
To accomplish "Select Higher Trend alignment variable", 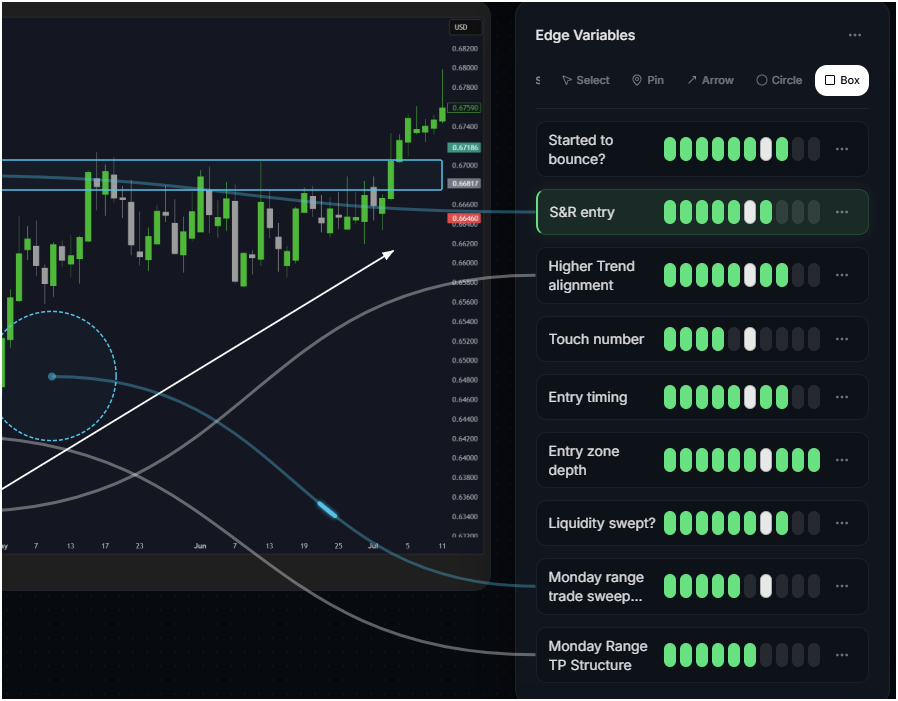I will [702, 275].
